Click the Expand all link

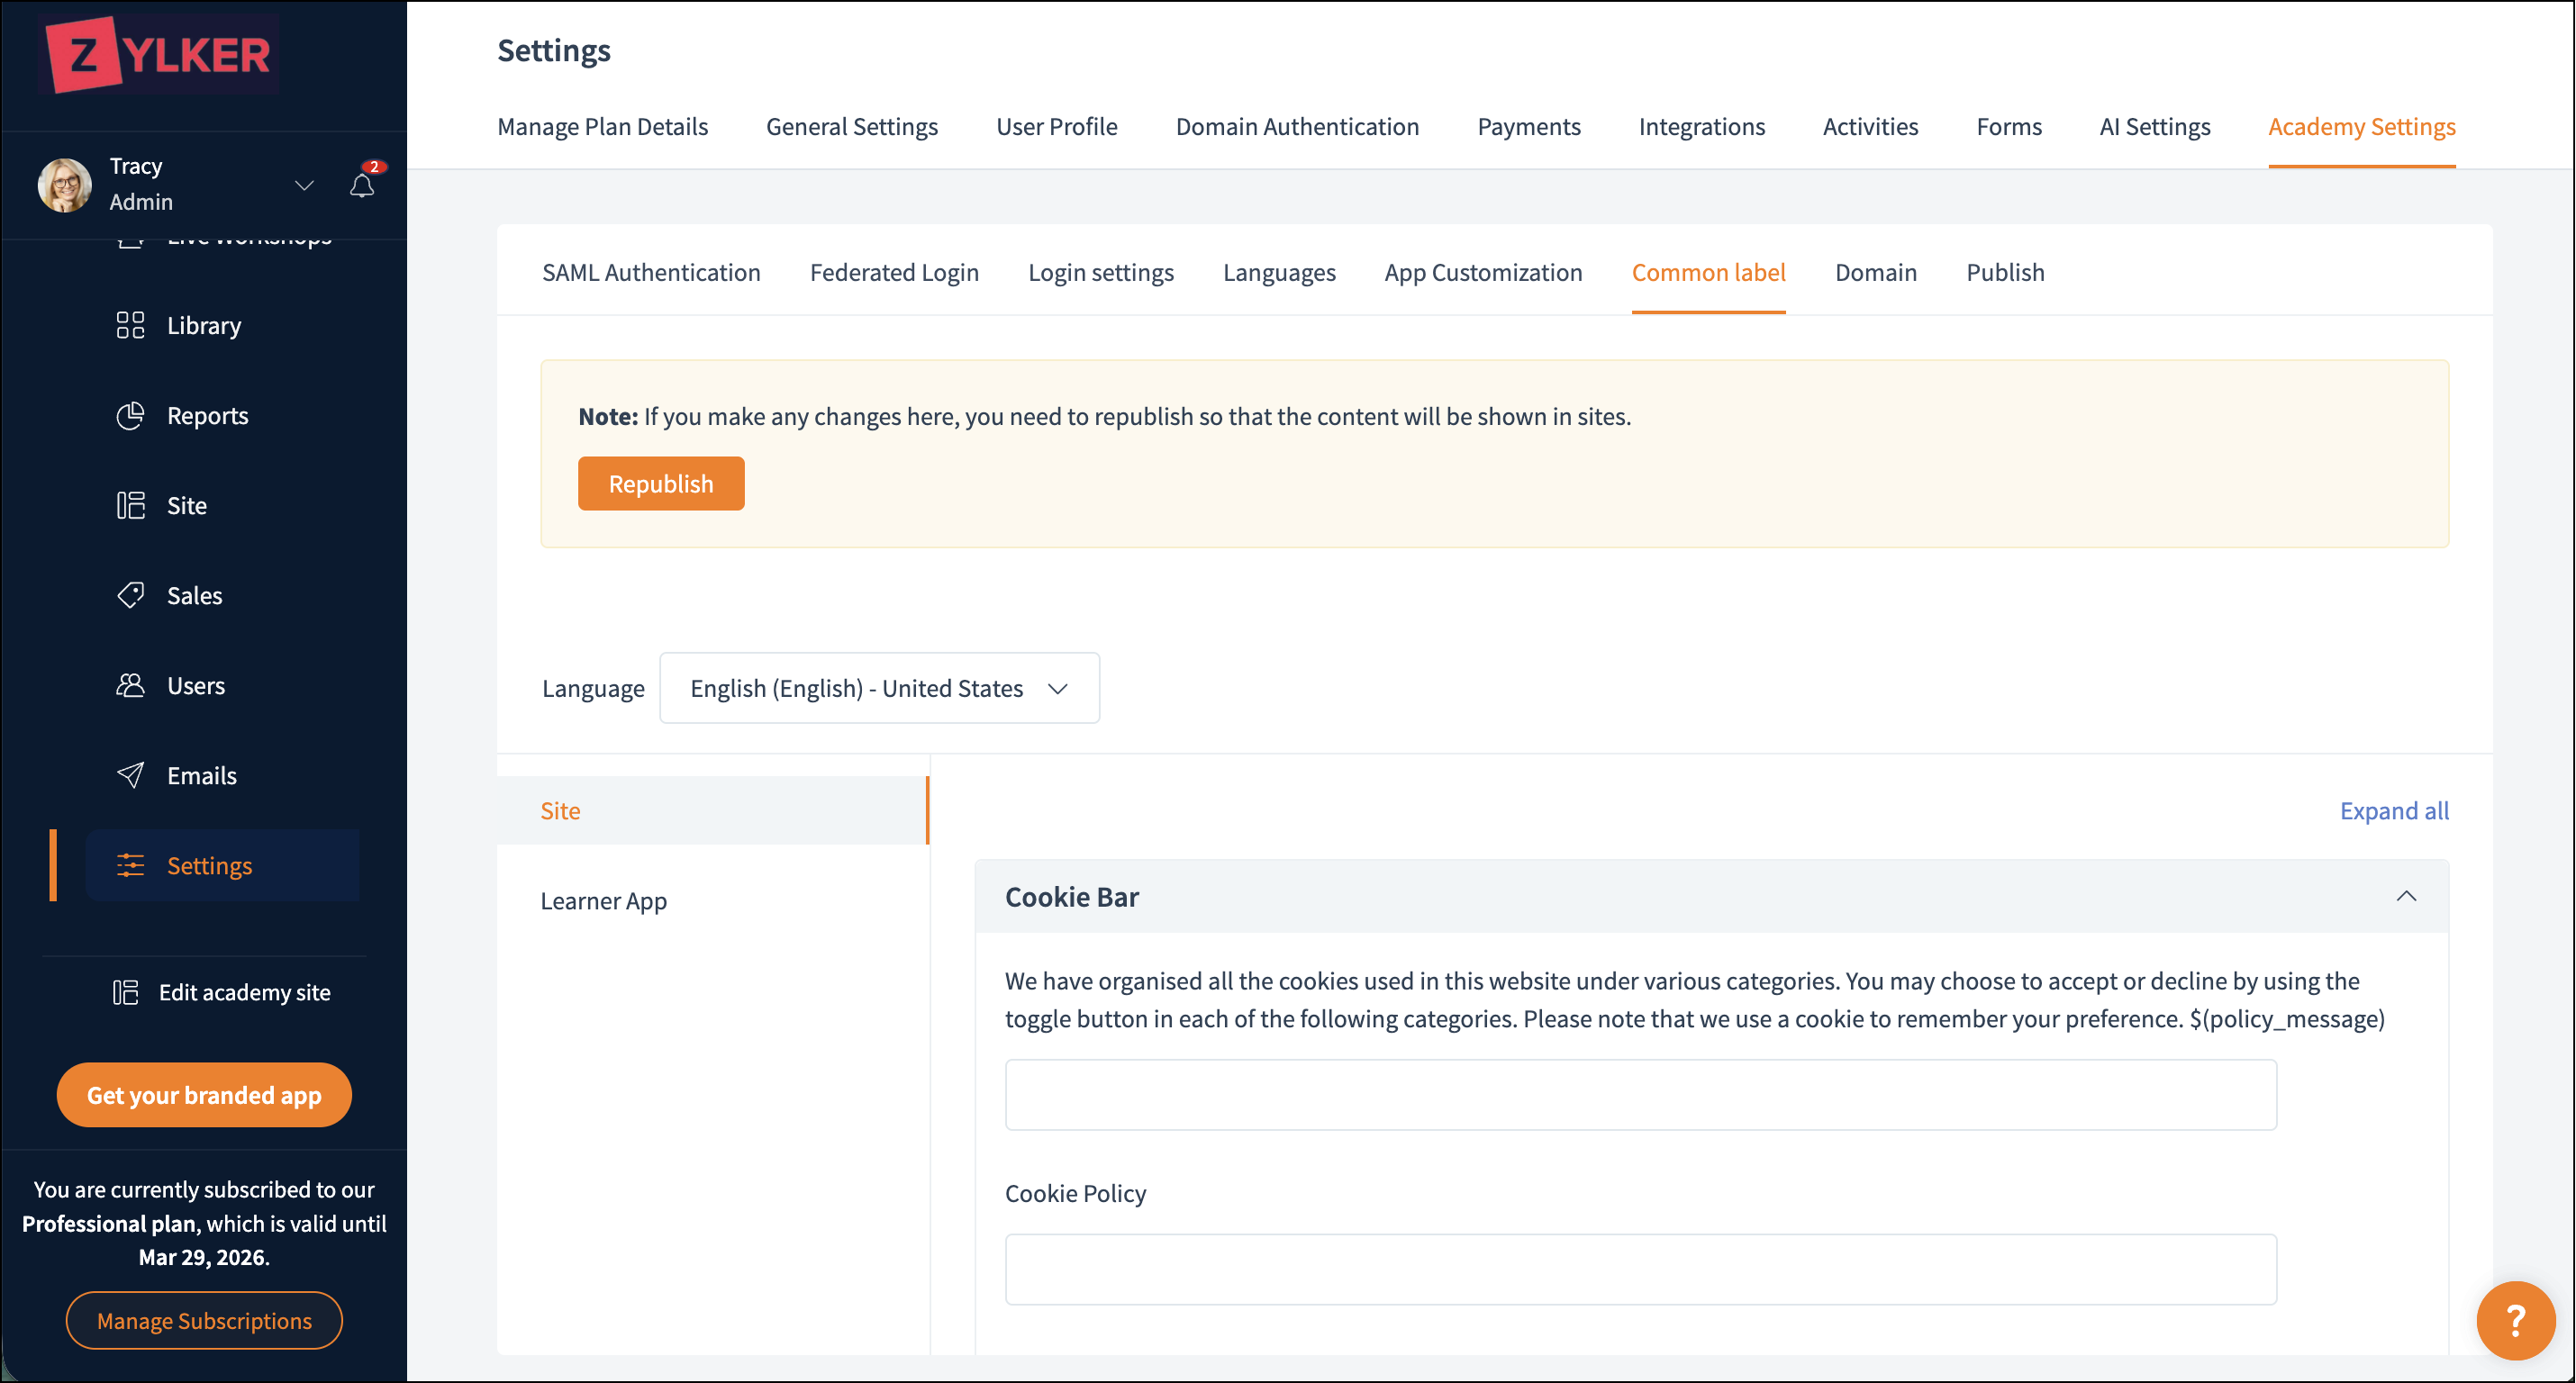2393,810
